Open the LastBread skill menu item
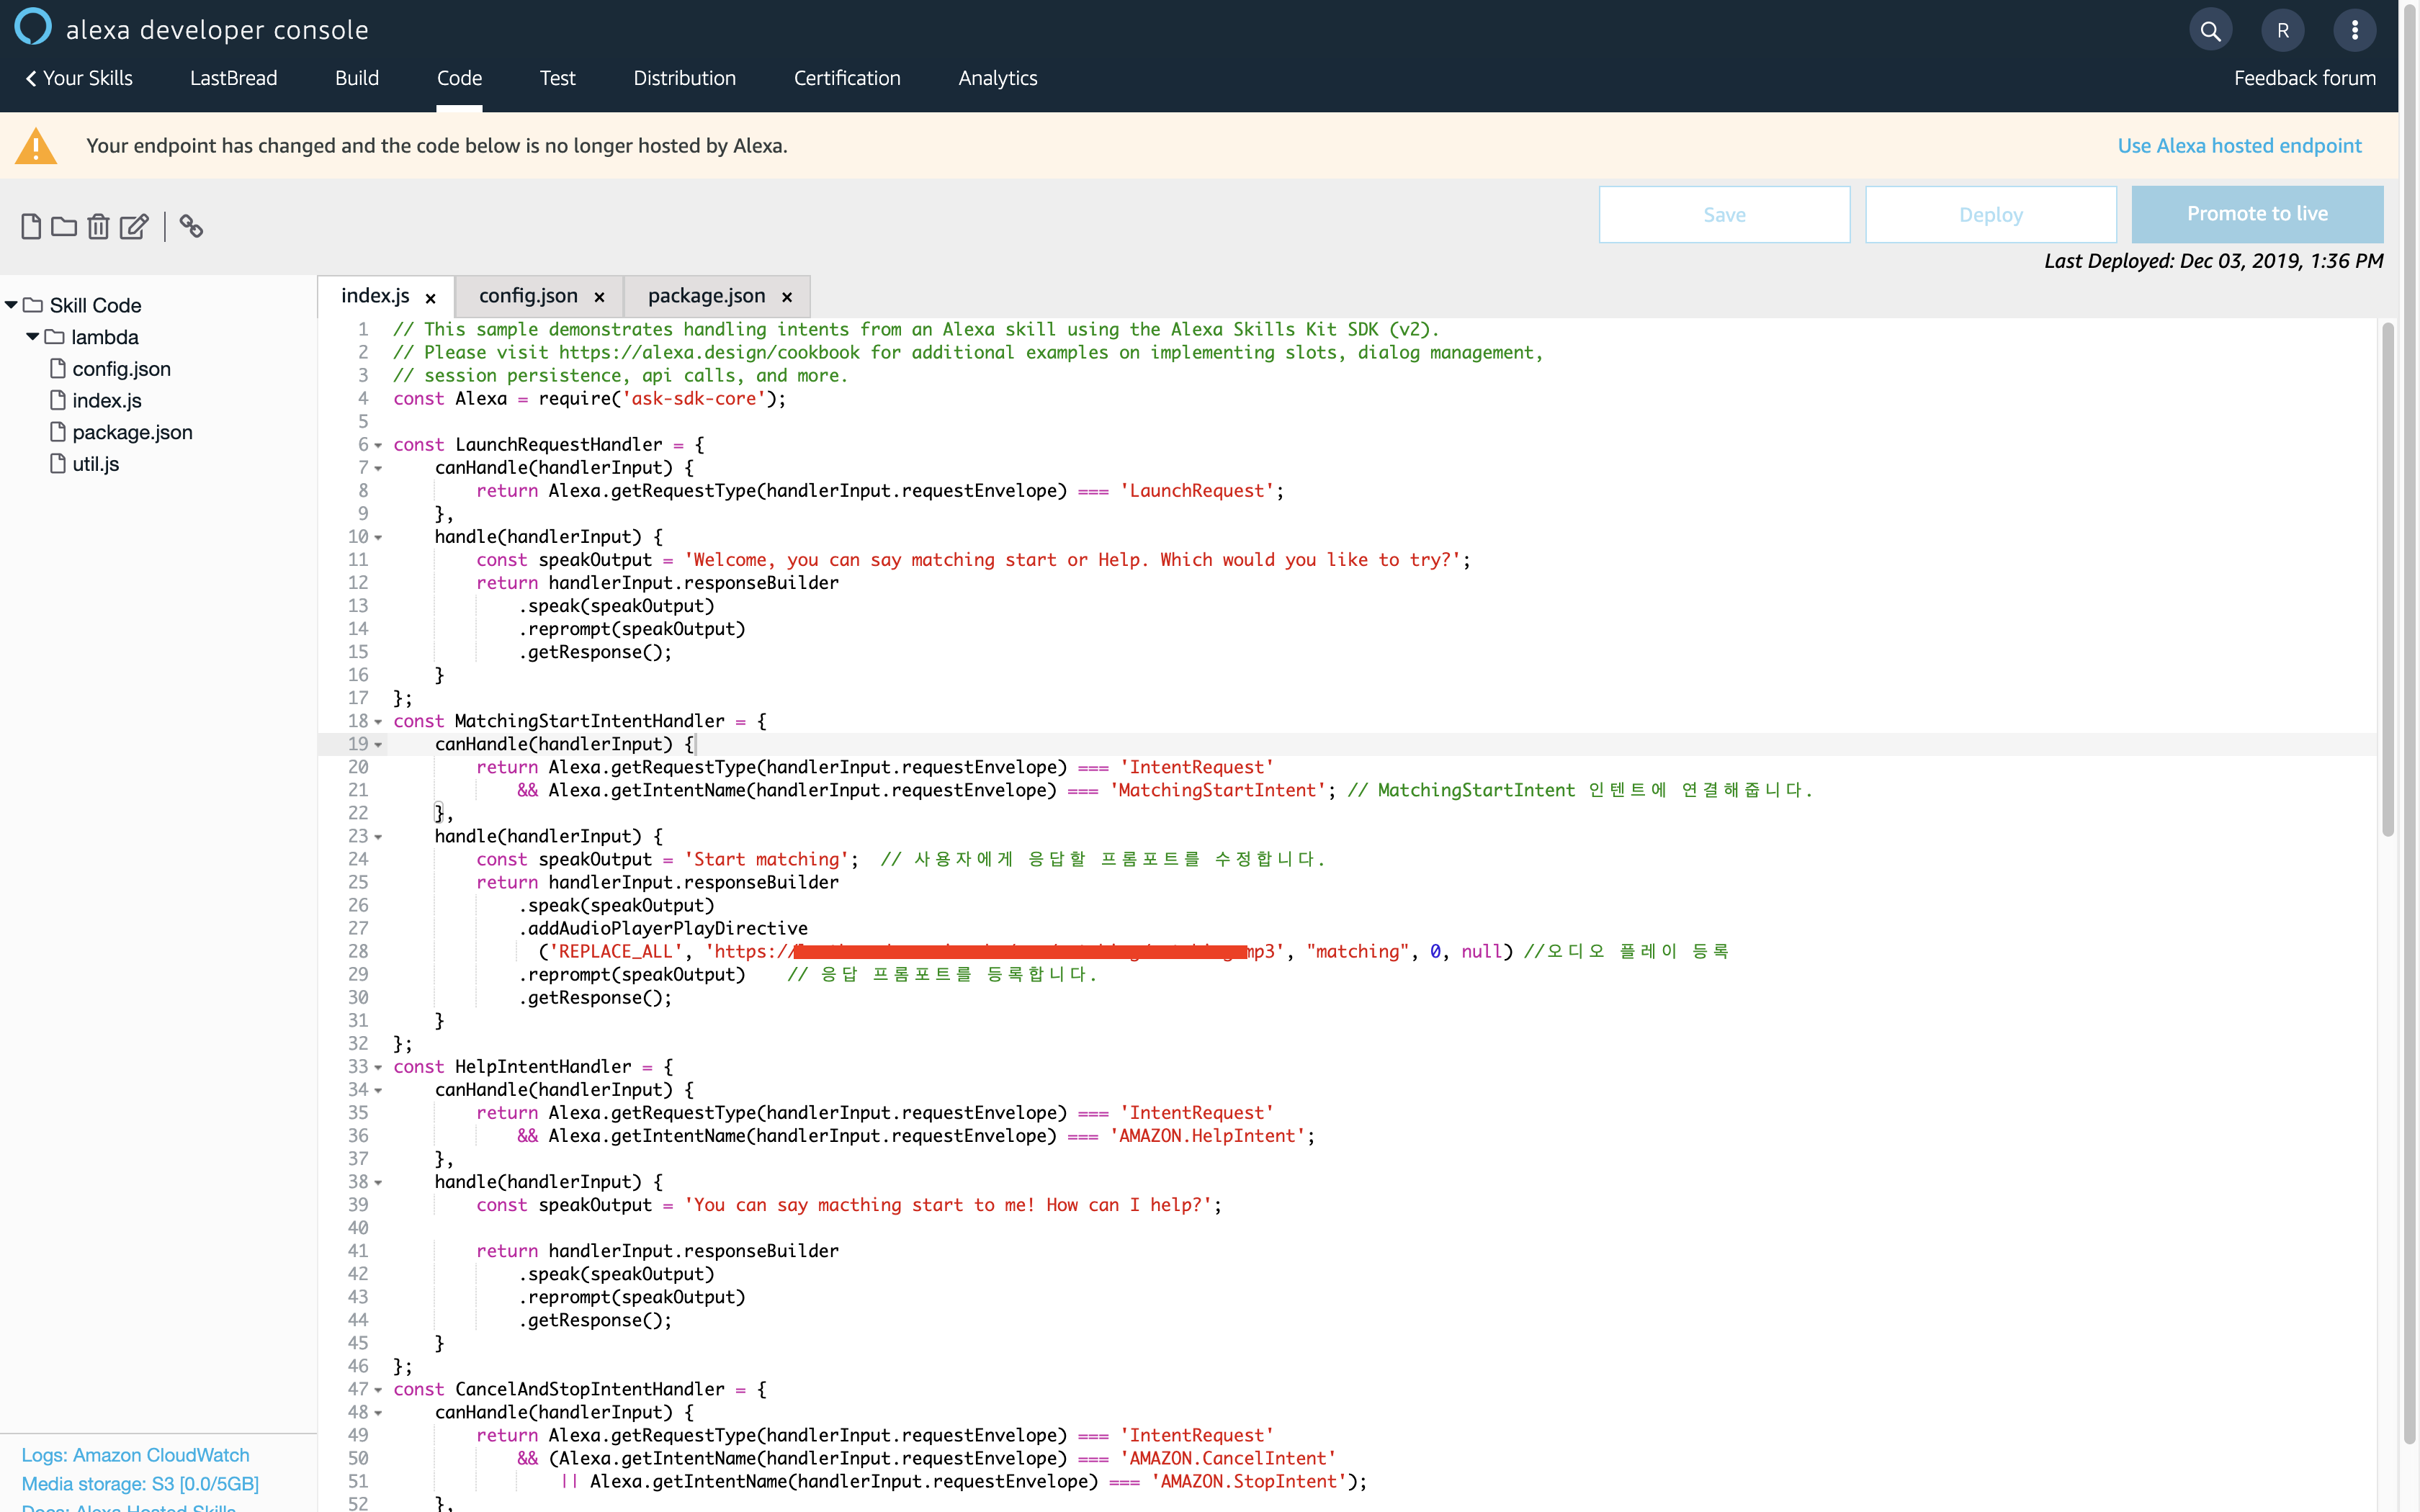Image resolution: width=2420 pixels, height=1512 pixels. coord(234,78)
